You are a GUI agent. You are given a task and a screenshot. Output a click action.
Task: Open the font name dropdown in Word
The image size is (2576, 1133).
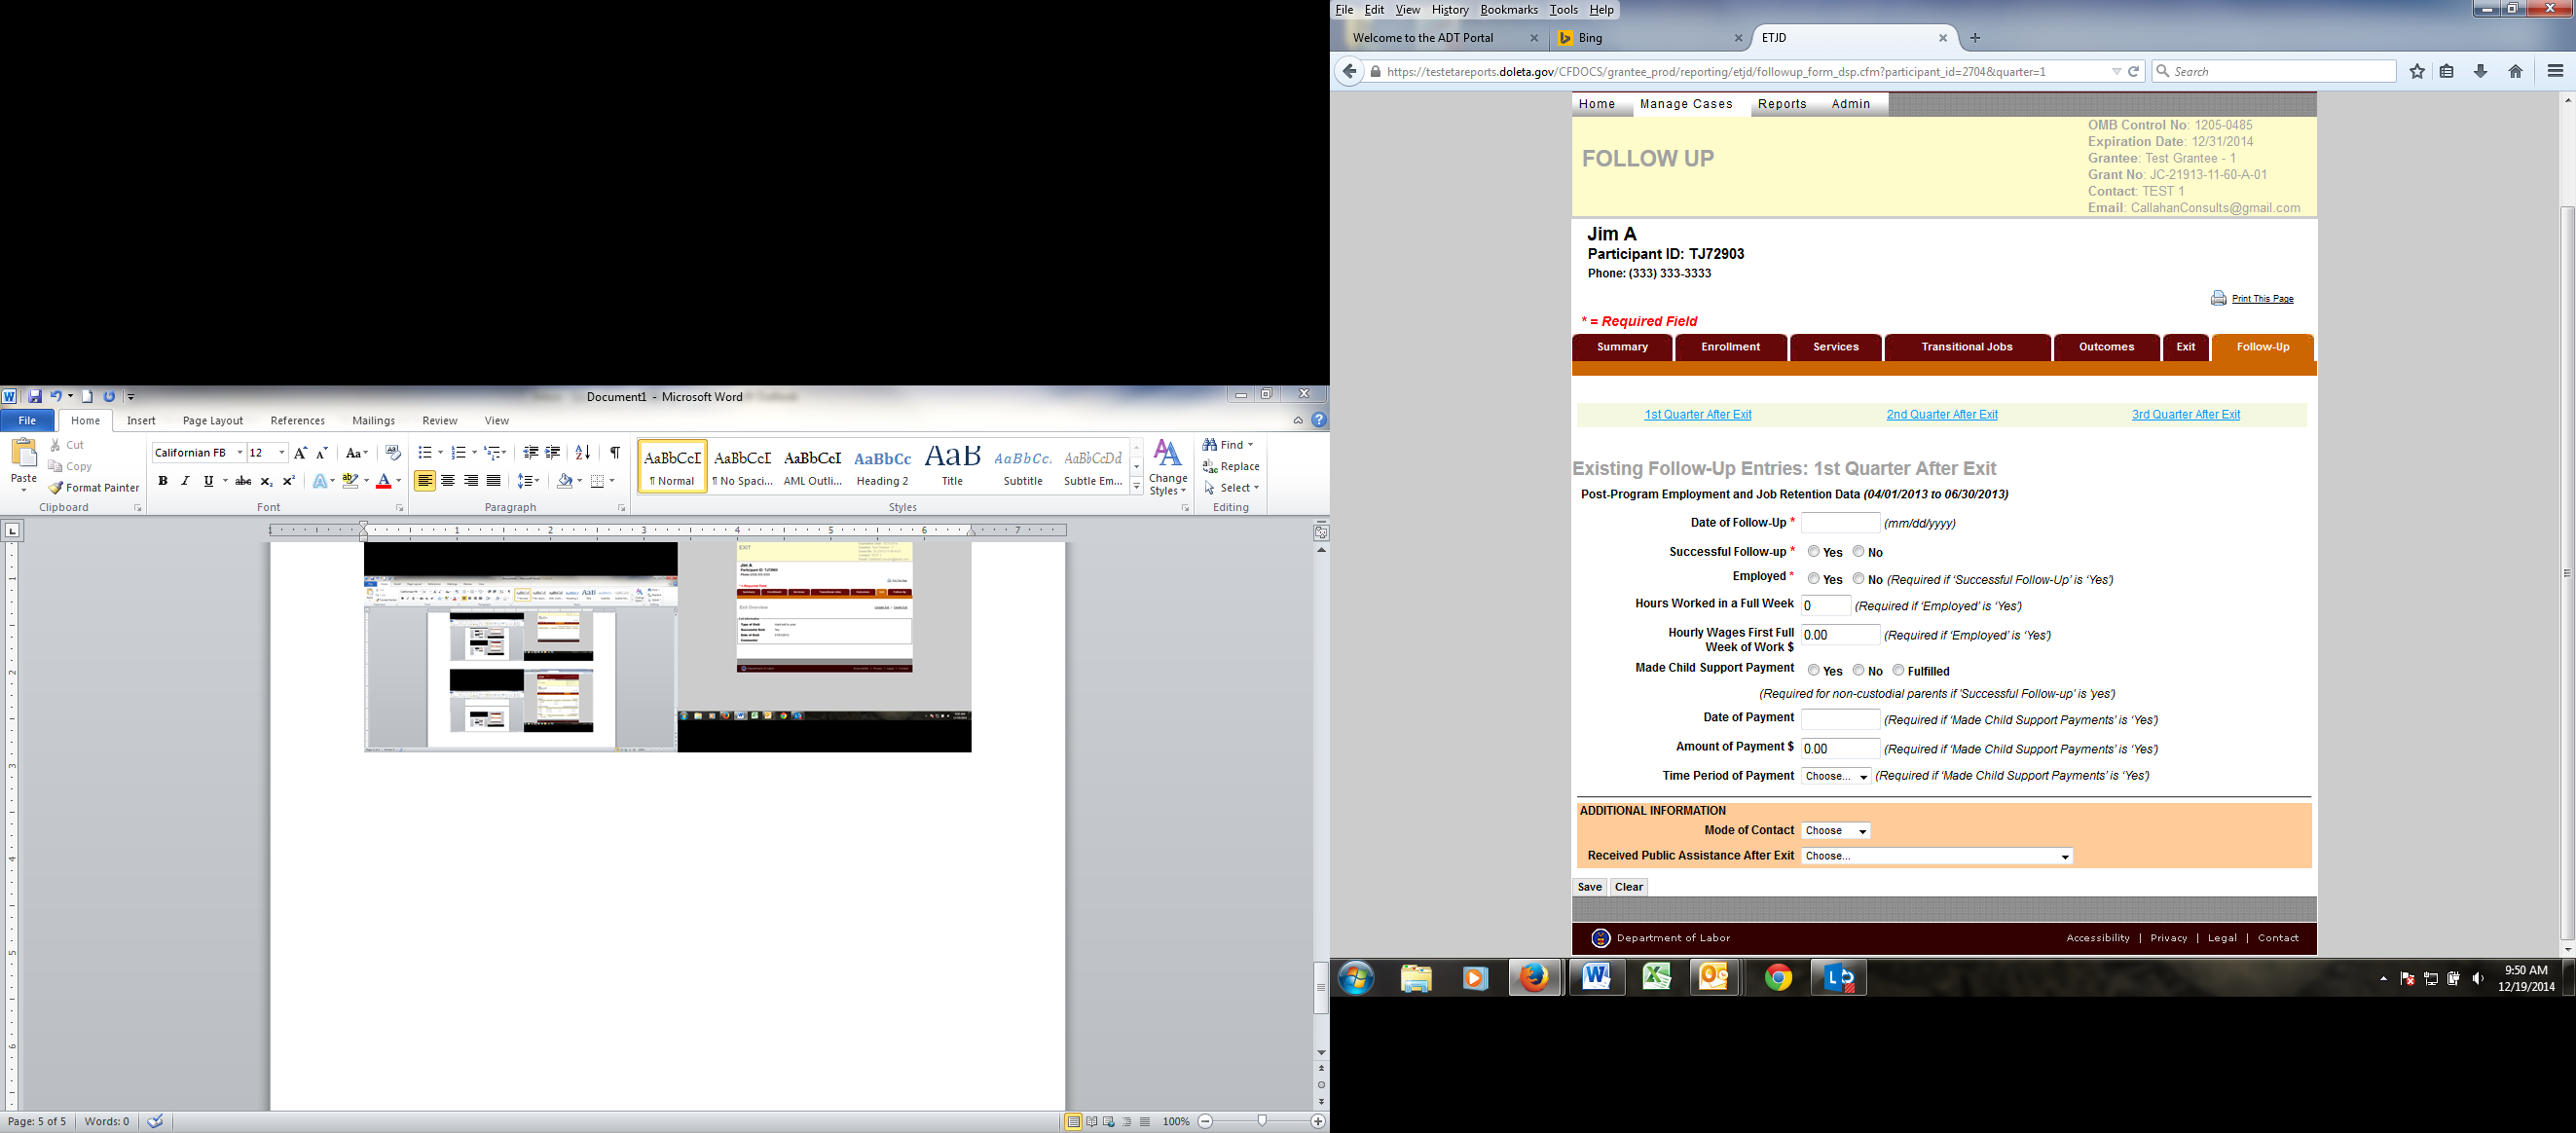[x=240, y=453]
